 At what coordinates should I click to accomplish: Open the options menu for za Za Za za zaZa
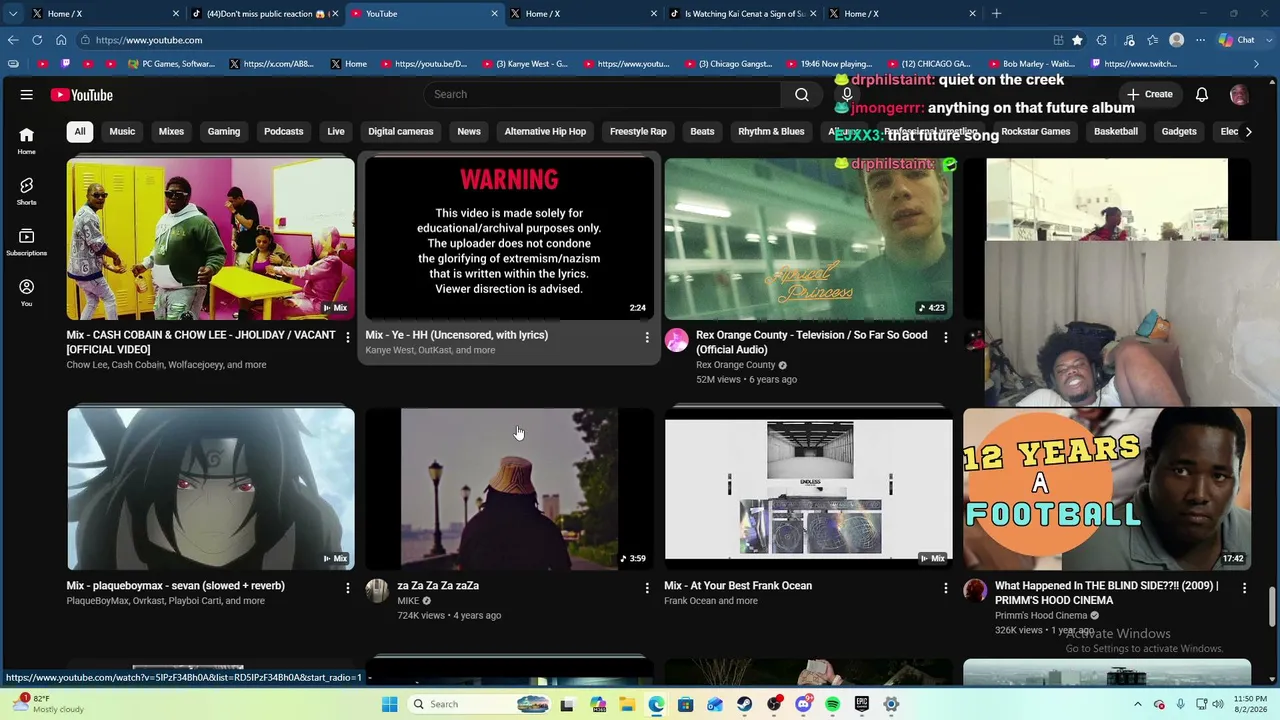647,588
